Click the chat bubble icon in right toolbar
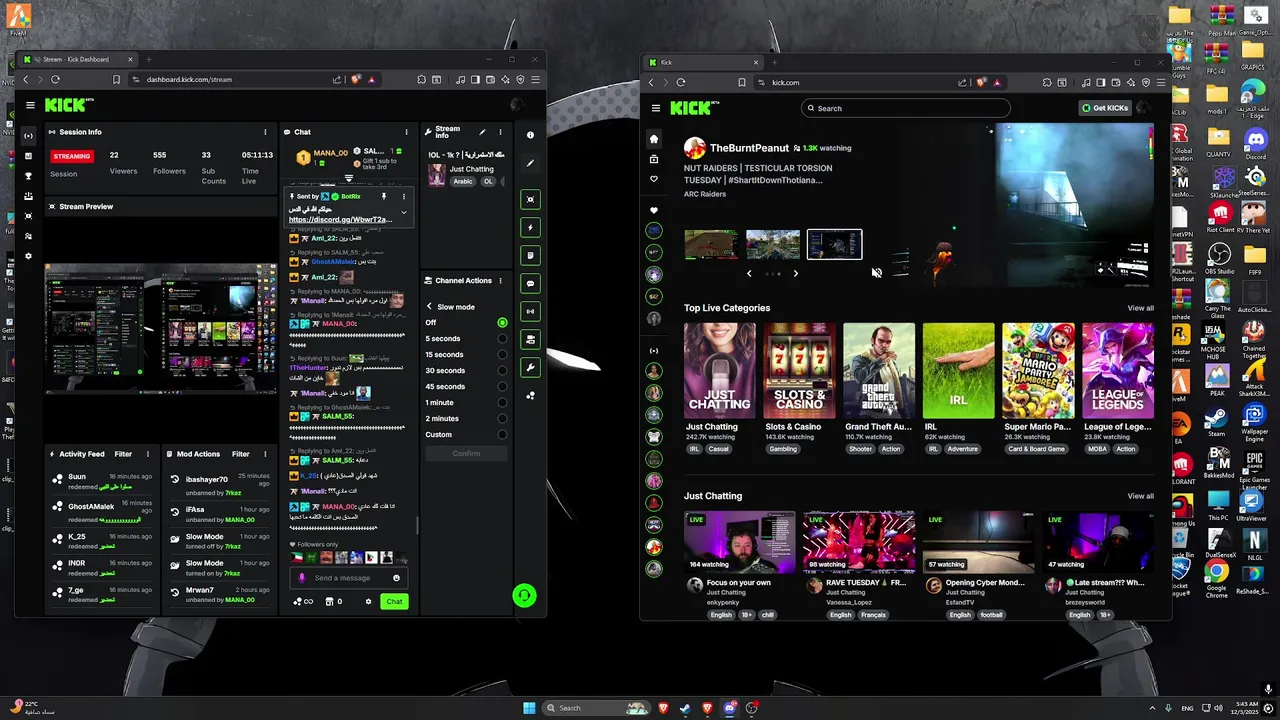Image resolution: width=1280 pixels, height=720 pixels. coord(530,283)
